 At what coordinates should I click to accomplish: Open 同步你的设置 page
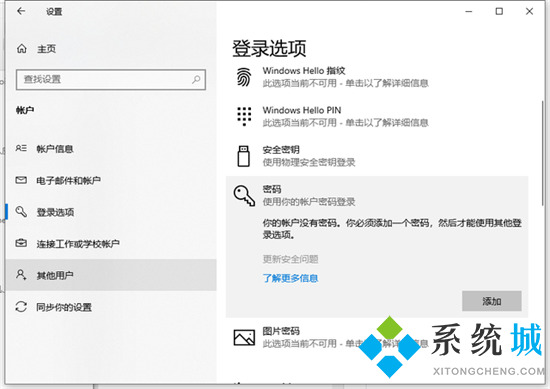click(111, 307)
